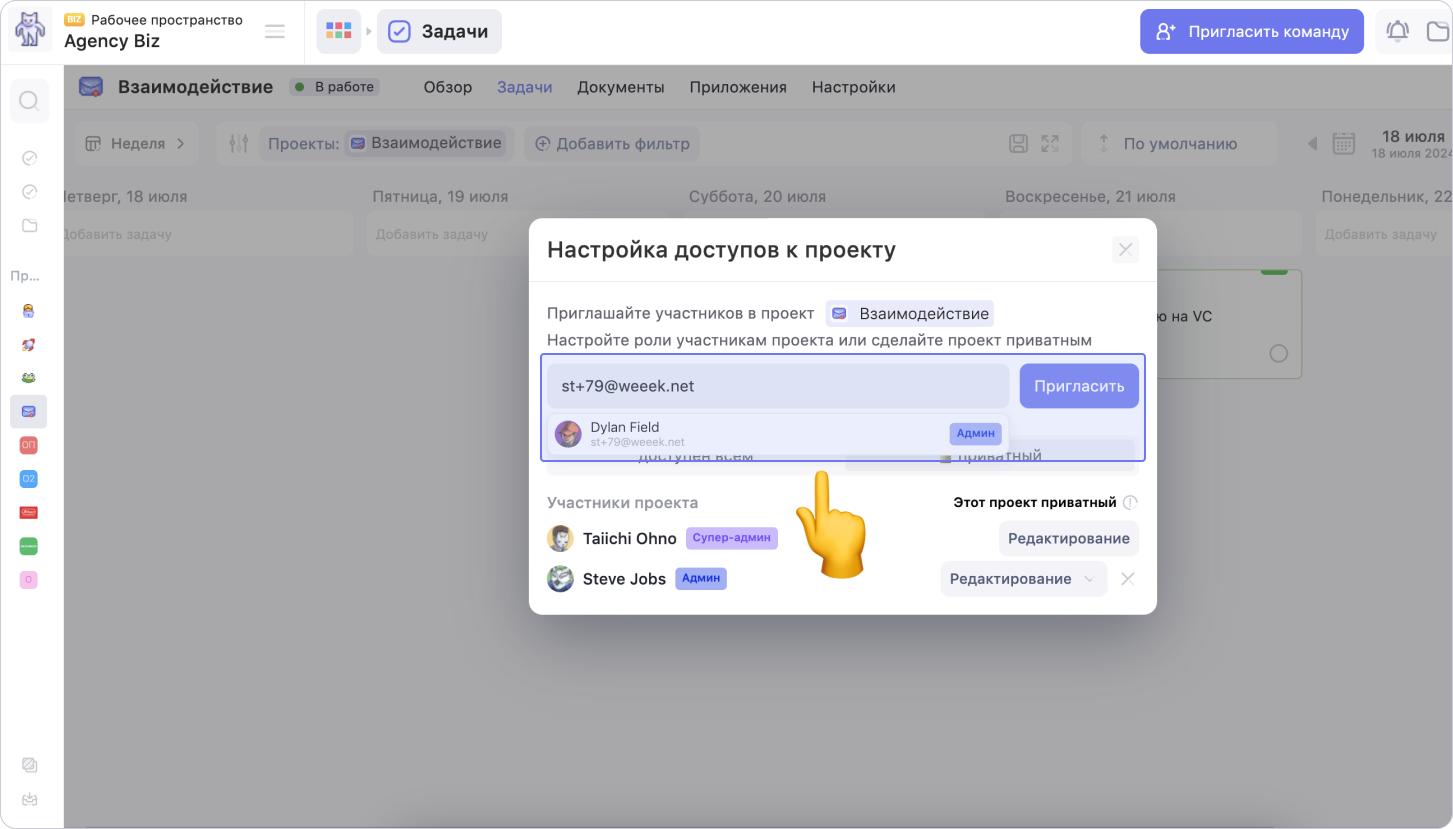This screenshot has width=1453, height=829.
Task: Expand the Неделя view selector
Action: (x=136, y=144)
